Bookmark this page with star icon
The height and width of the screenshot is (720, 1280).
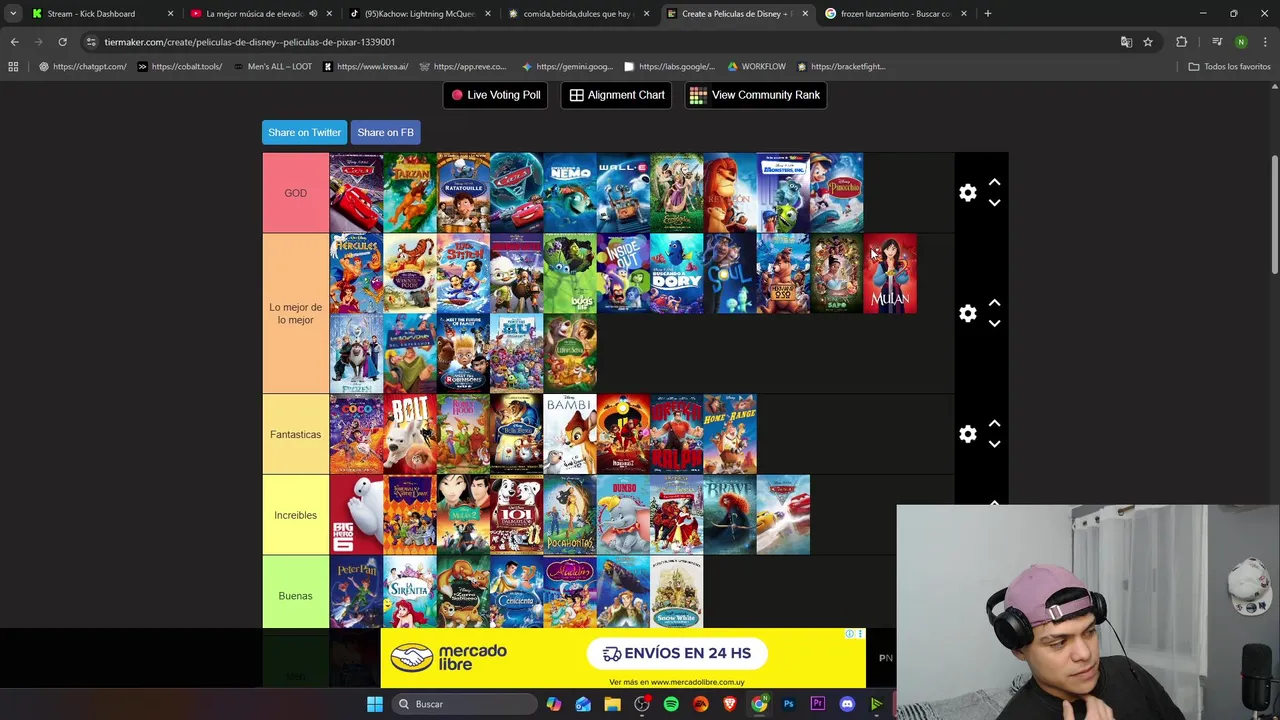pos(1148,42)
